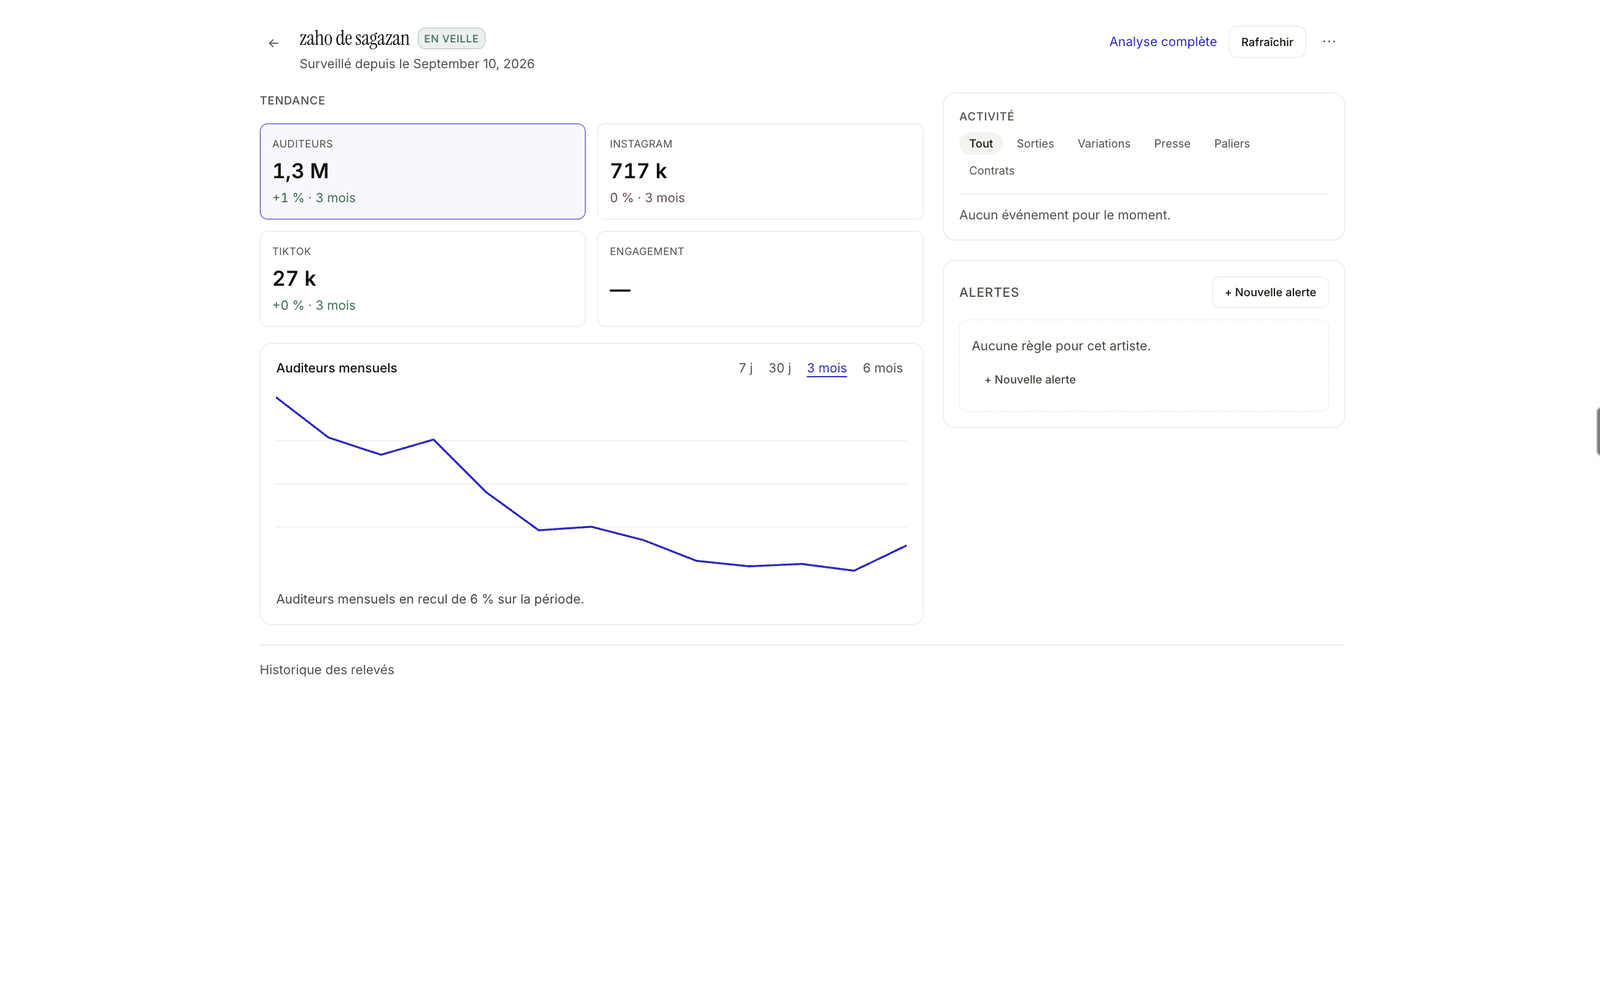Select the Instagram metric card
Viewport: 1600px width, 1003px height.
[760, 171]
